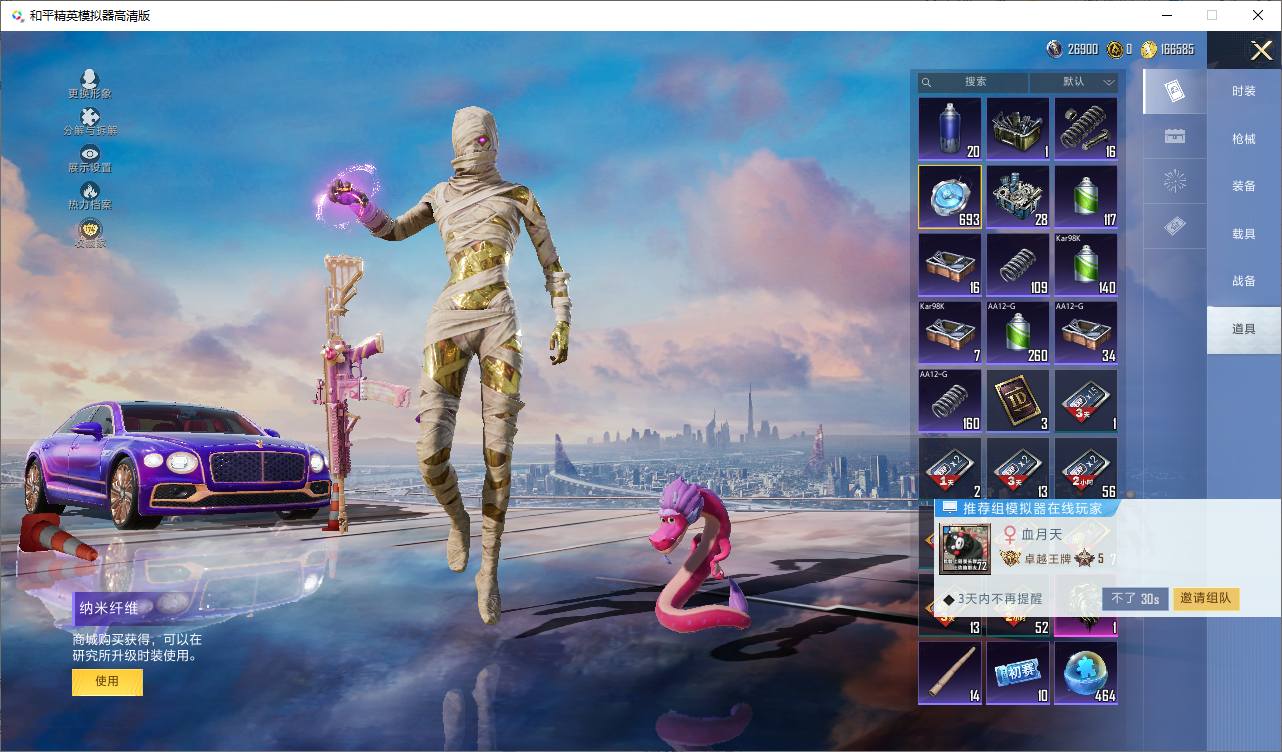Open the 默认 sort dropdown
Screen dimensions: 1282x752
[x=1074, y=82]
